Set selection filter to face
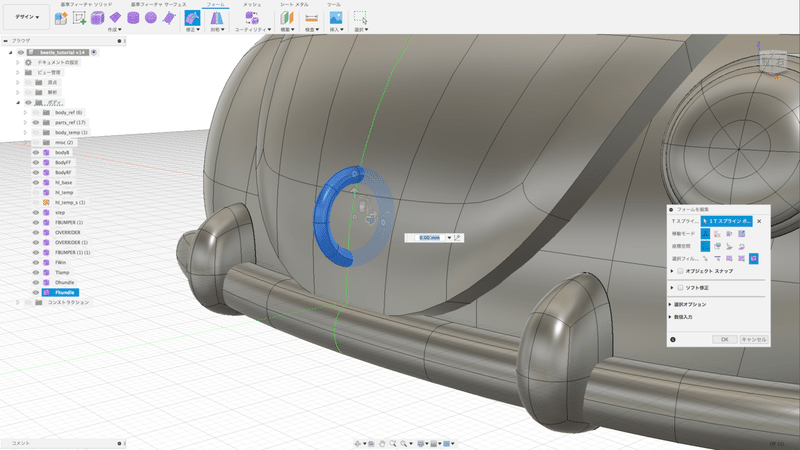 pyautogui.click(x=729, y=259)
